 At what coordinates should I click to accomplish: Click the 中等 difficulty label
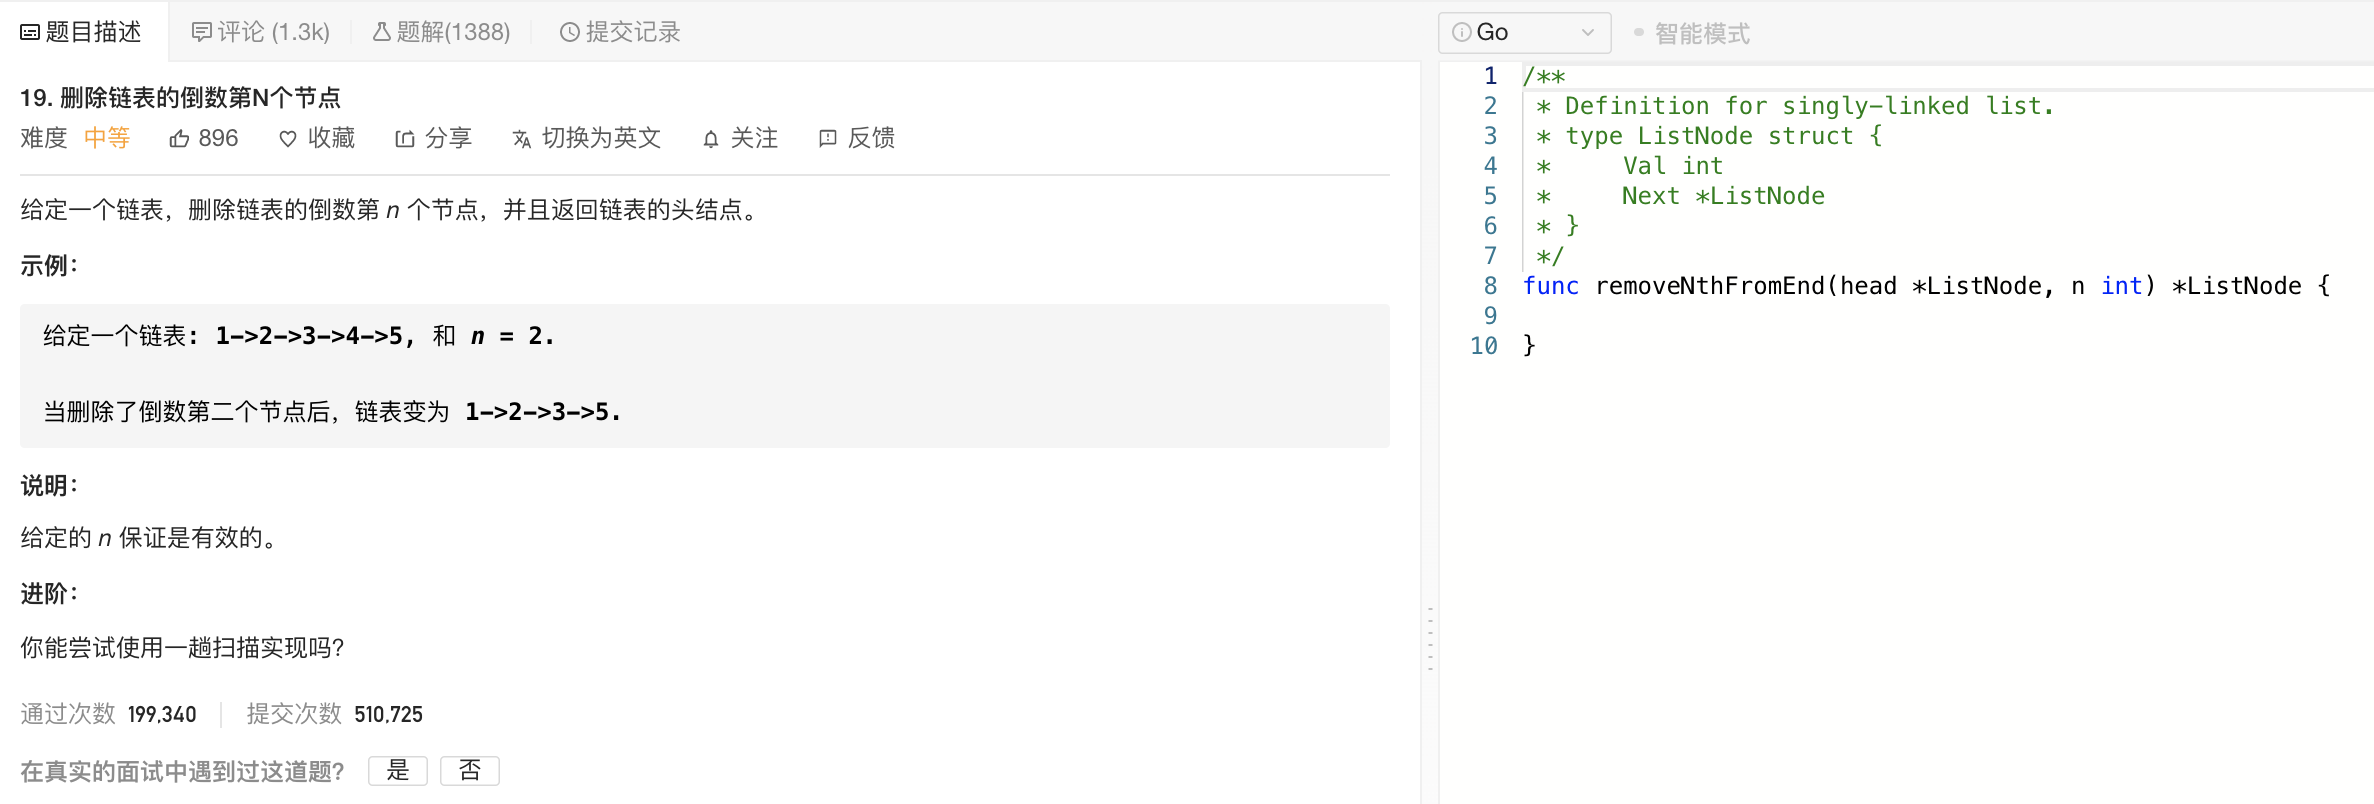tap(107, 138)
